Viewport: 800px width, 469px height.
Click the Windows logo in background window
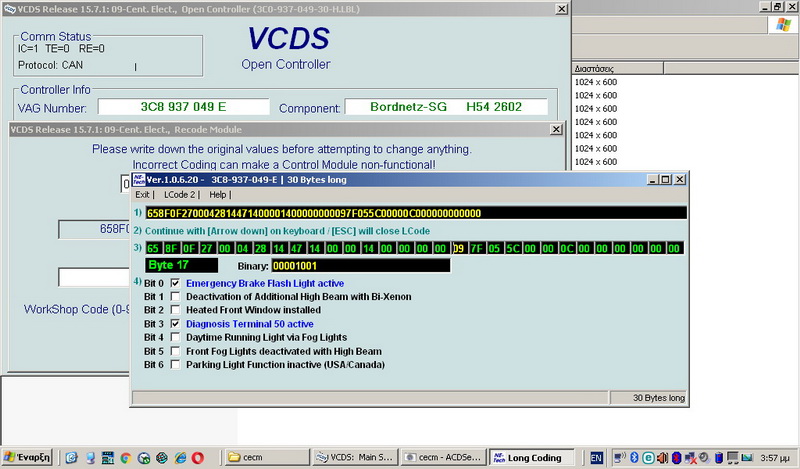pyautogui.click(x=784, y=25)
